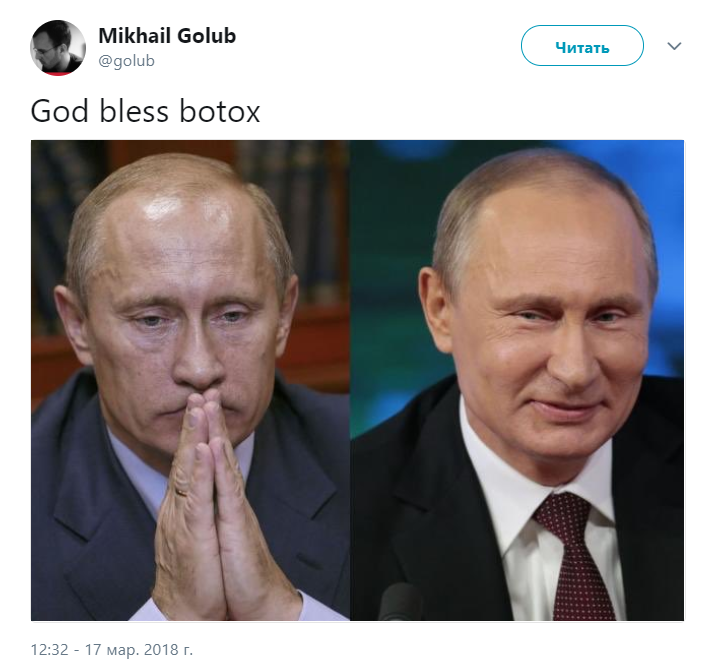Open the photo showing the dotted burgundy tie
This screenshot has width=711, height=665.
click(517, 380)
